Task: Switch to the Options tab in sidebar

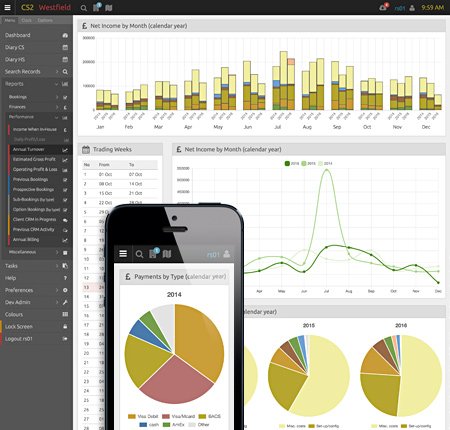Action: (45, 20)
